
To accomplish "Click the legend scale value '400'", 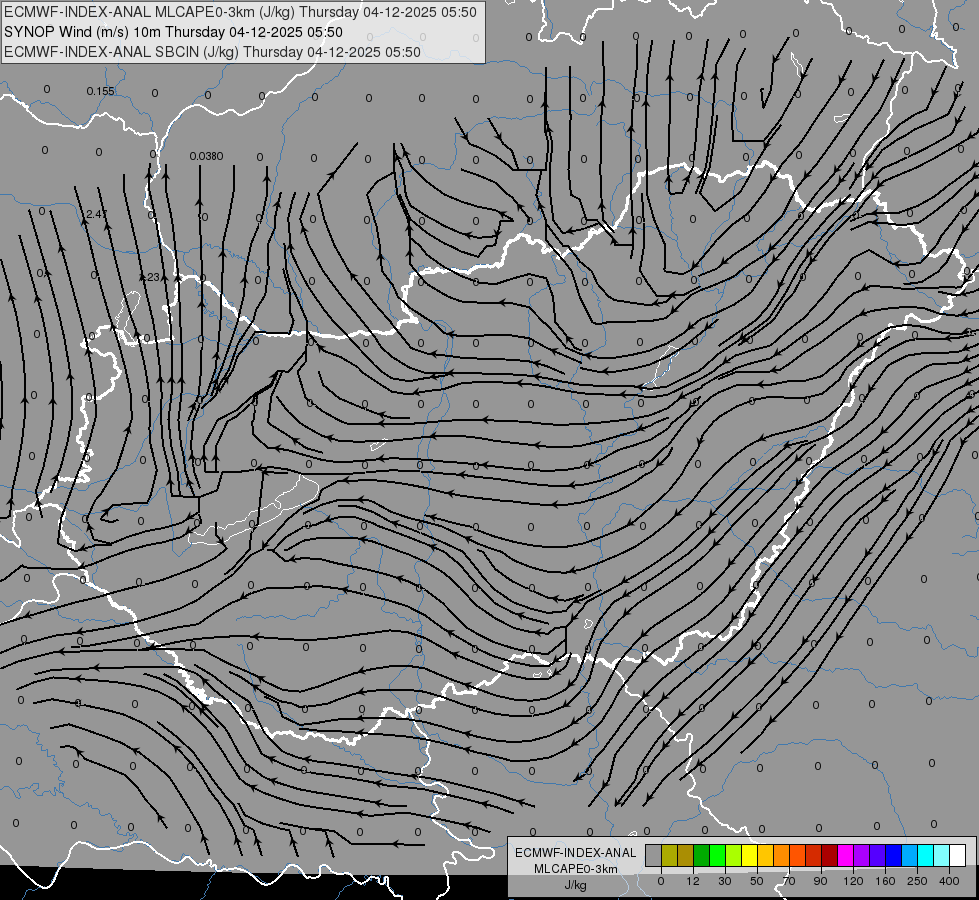I will (949, 881).
